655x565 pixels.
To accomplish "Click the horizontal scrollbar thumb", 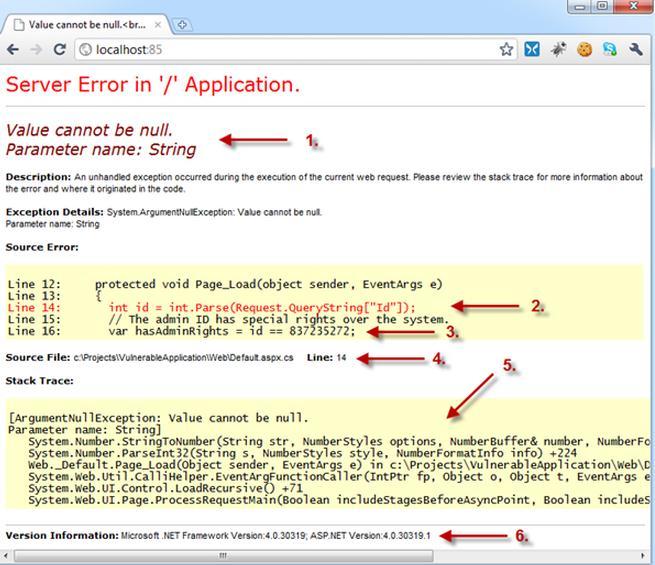I will [223, 555].
